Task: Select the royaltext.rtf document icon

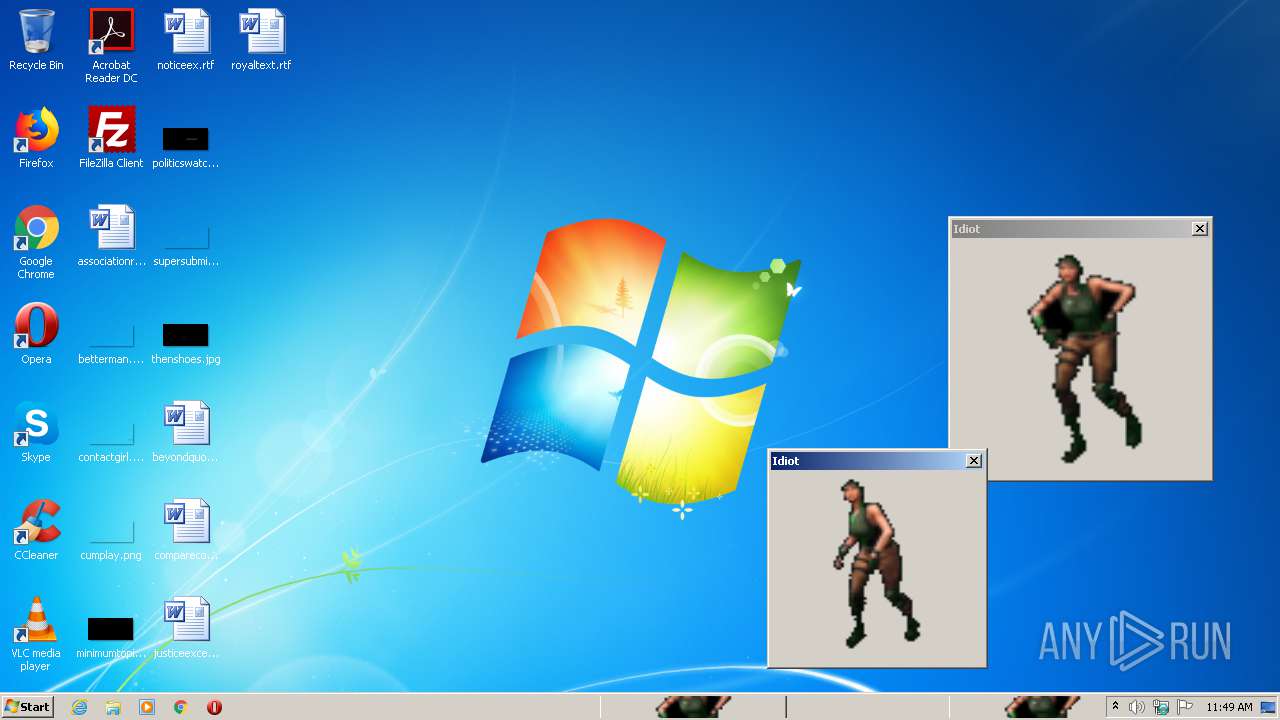Action: (261, 41)
